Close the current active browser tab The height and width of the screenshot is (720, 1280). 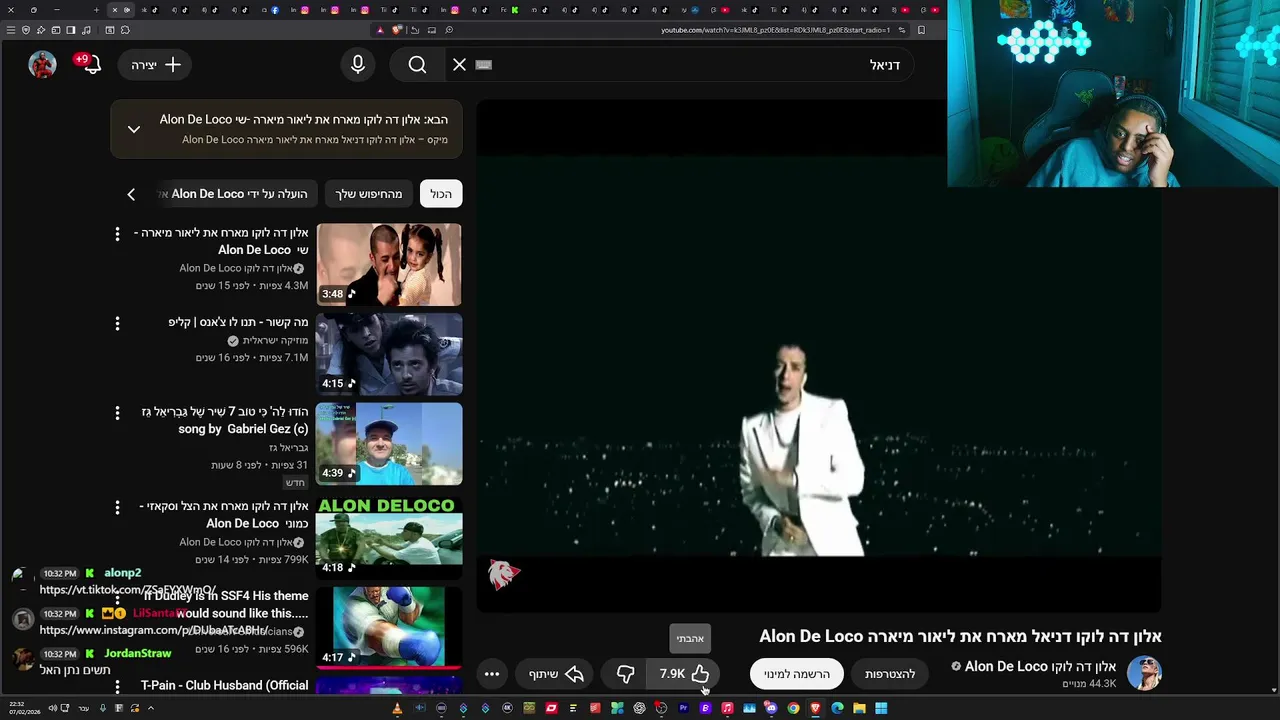tap(115, 10)
